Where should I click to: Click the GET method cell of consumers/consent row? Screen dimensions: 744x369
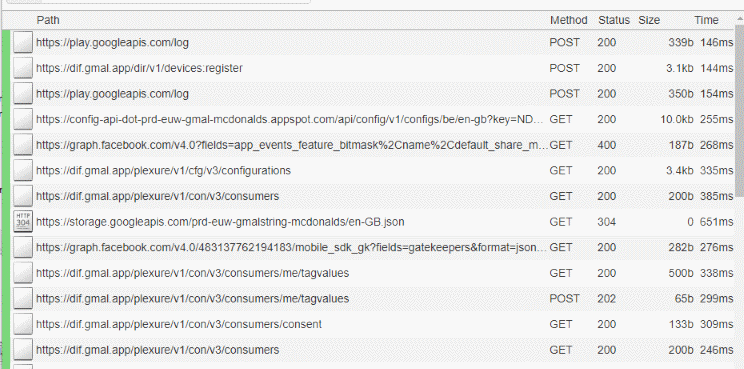click(561, 324)
